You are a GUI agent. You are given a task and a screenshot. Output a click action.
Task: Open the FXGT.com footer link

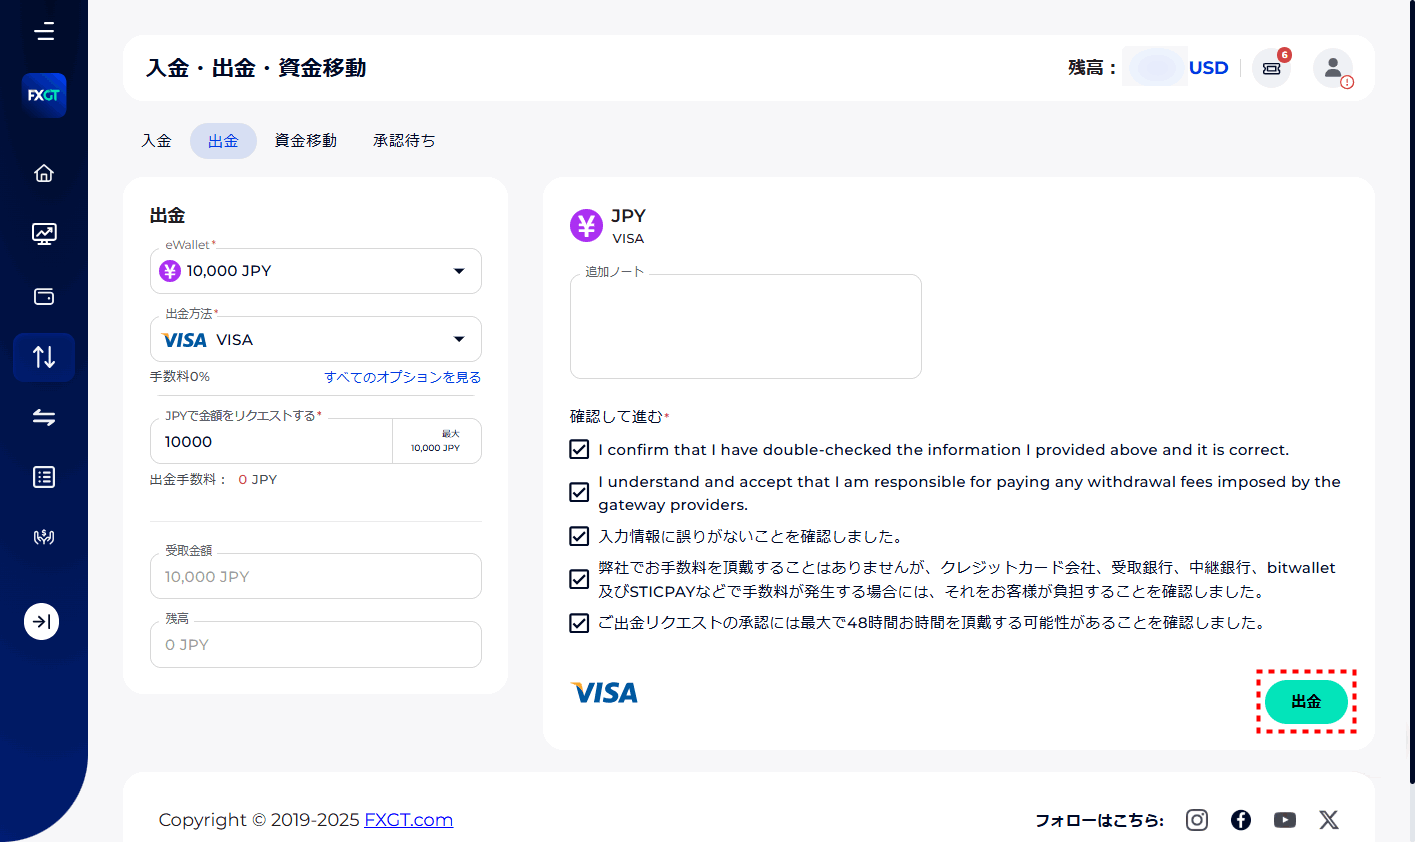[x=408, y=820]
